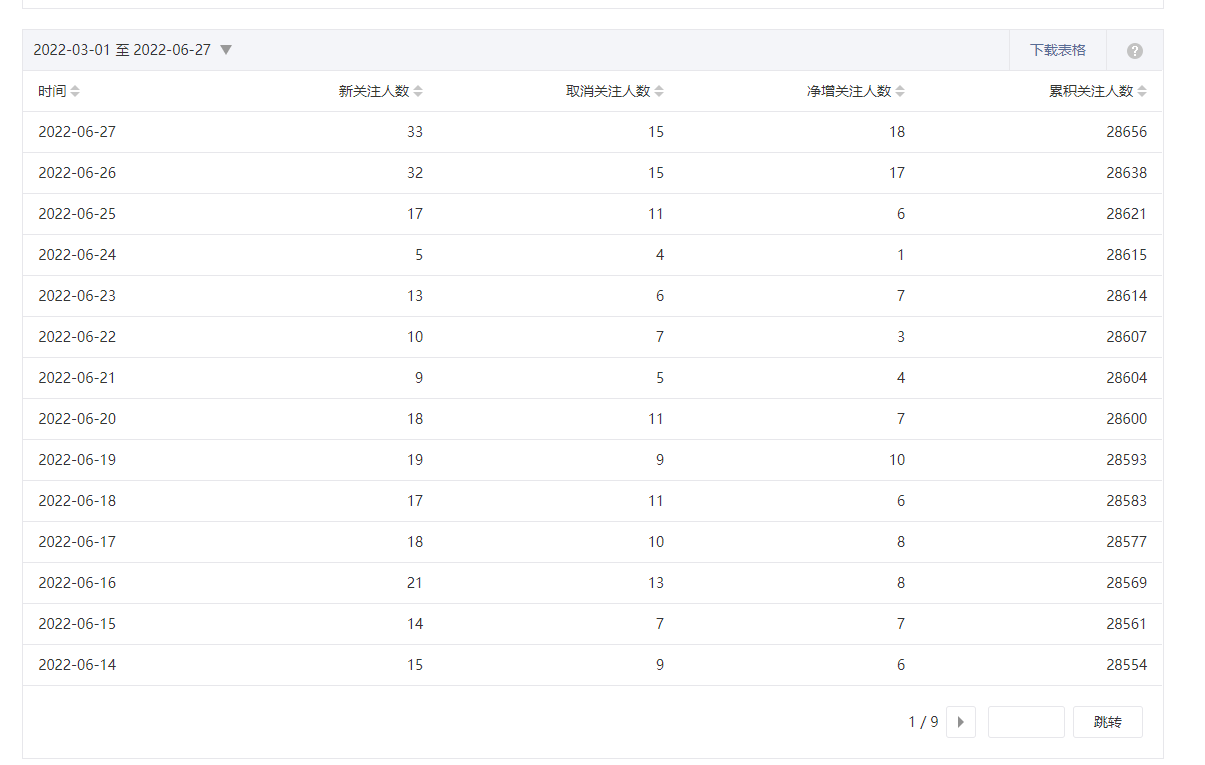Sort by 新关注人数 column arrows
The width and height of the screenshot is (1205, 765).
pyautogui.click(x=418, y=91)
